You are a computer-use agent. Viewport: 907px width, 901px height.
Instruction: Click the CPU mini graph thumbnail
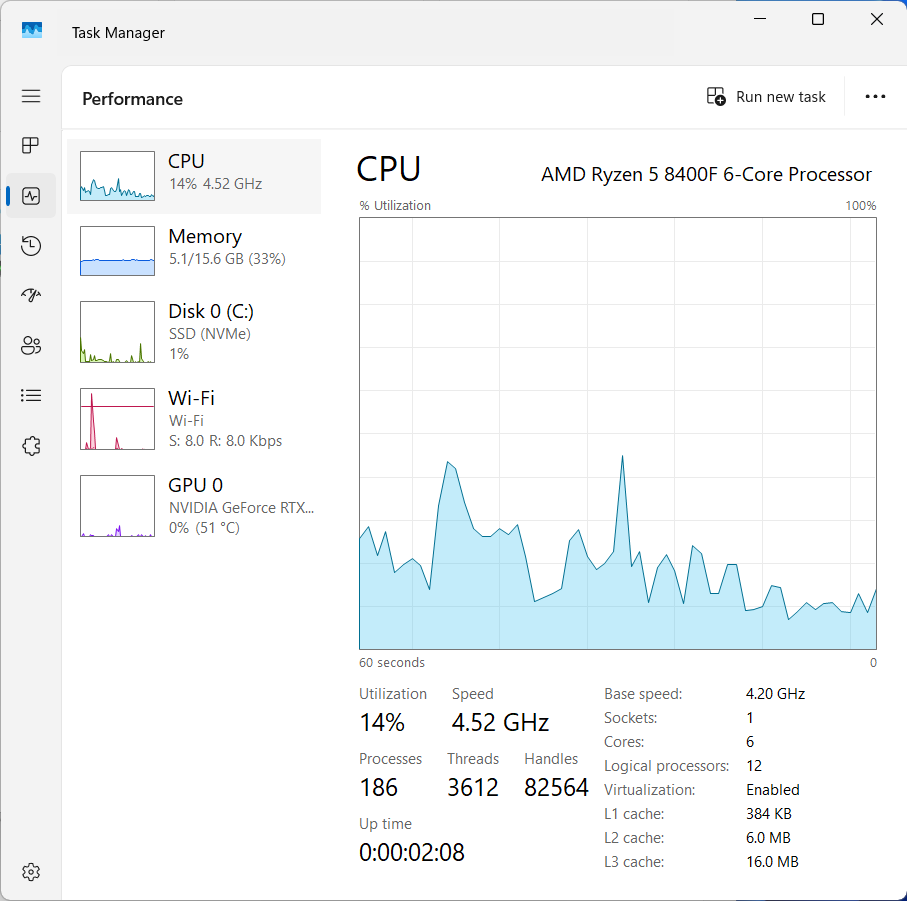(x=117, y=176)
